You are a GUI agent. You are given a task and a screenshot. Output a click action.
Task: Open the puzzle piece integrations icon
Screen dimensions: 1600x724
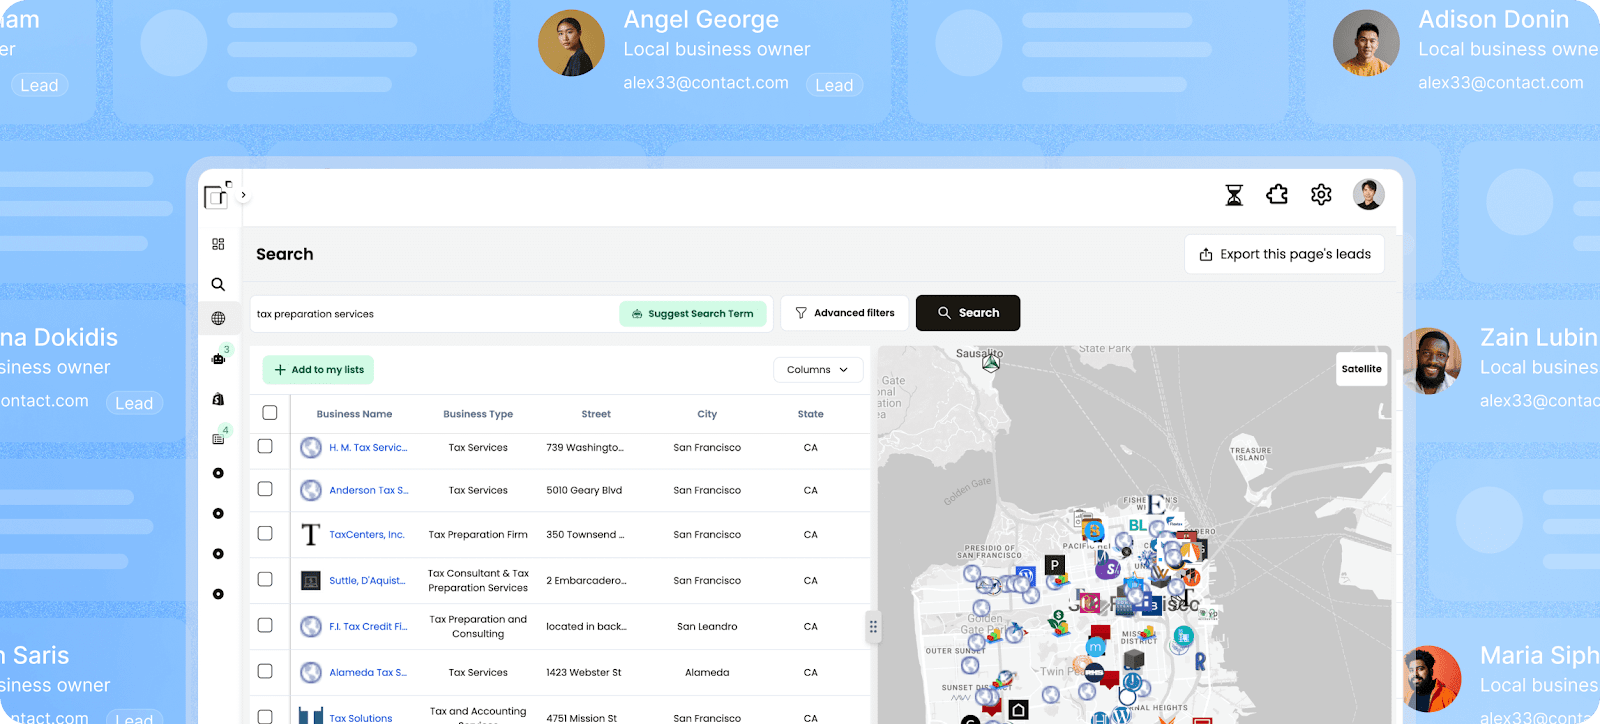(1277, 195)
